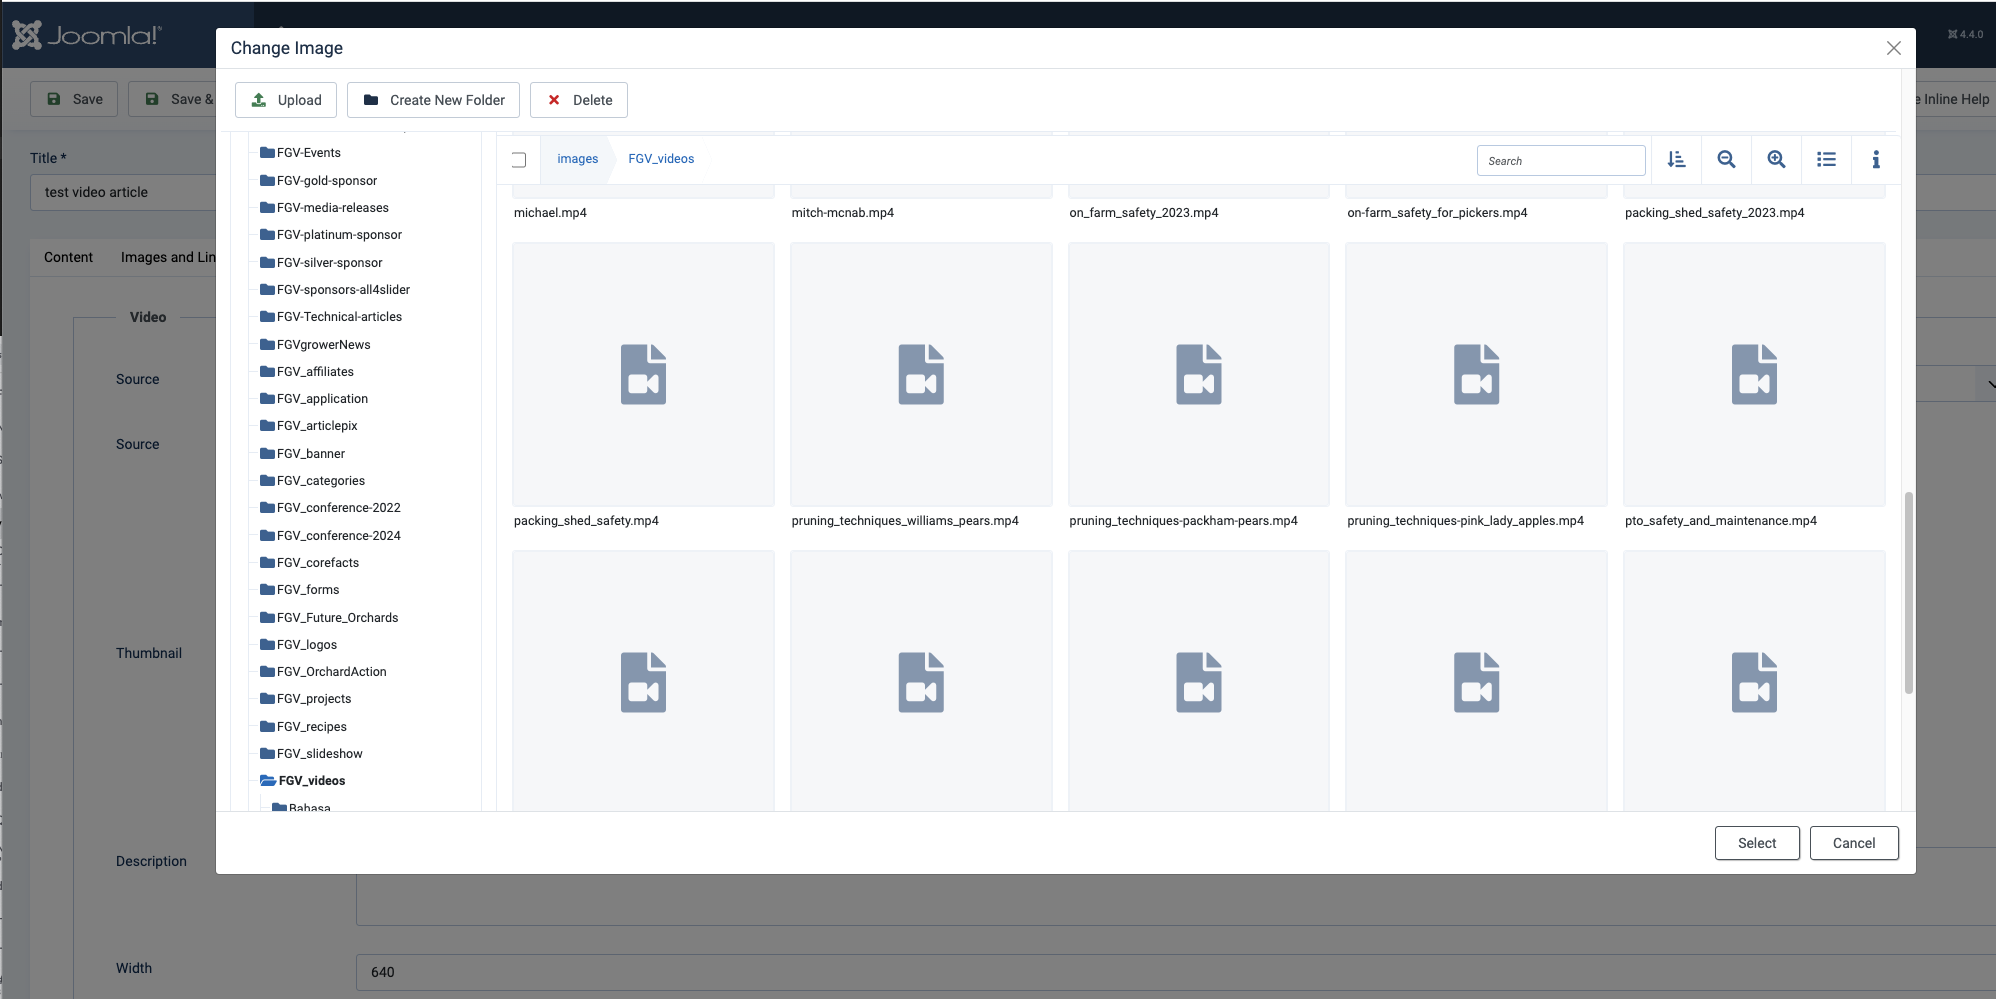Open FGV-Technical-articles folder
Image resolution: width=1996 pixels, height=999 pixels.
coord(339,317)
